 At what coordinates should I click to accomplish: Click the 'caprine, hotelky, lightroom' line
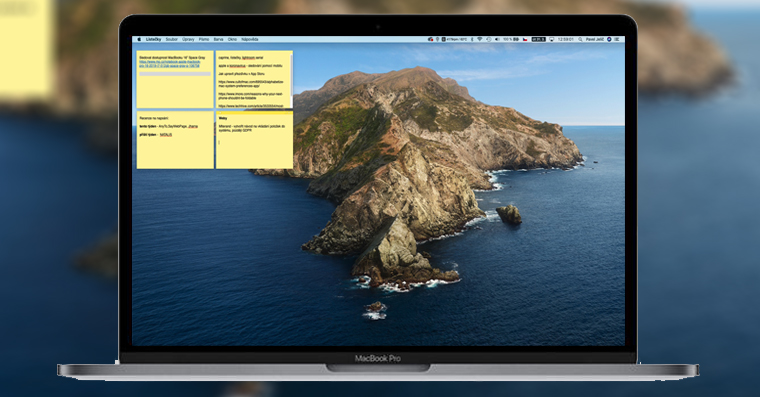point(241,58)
